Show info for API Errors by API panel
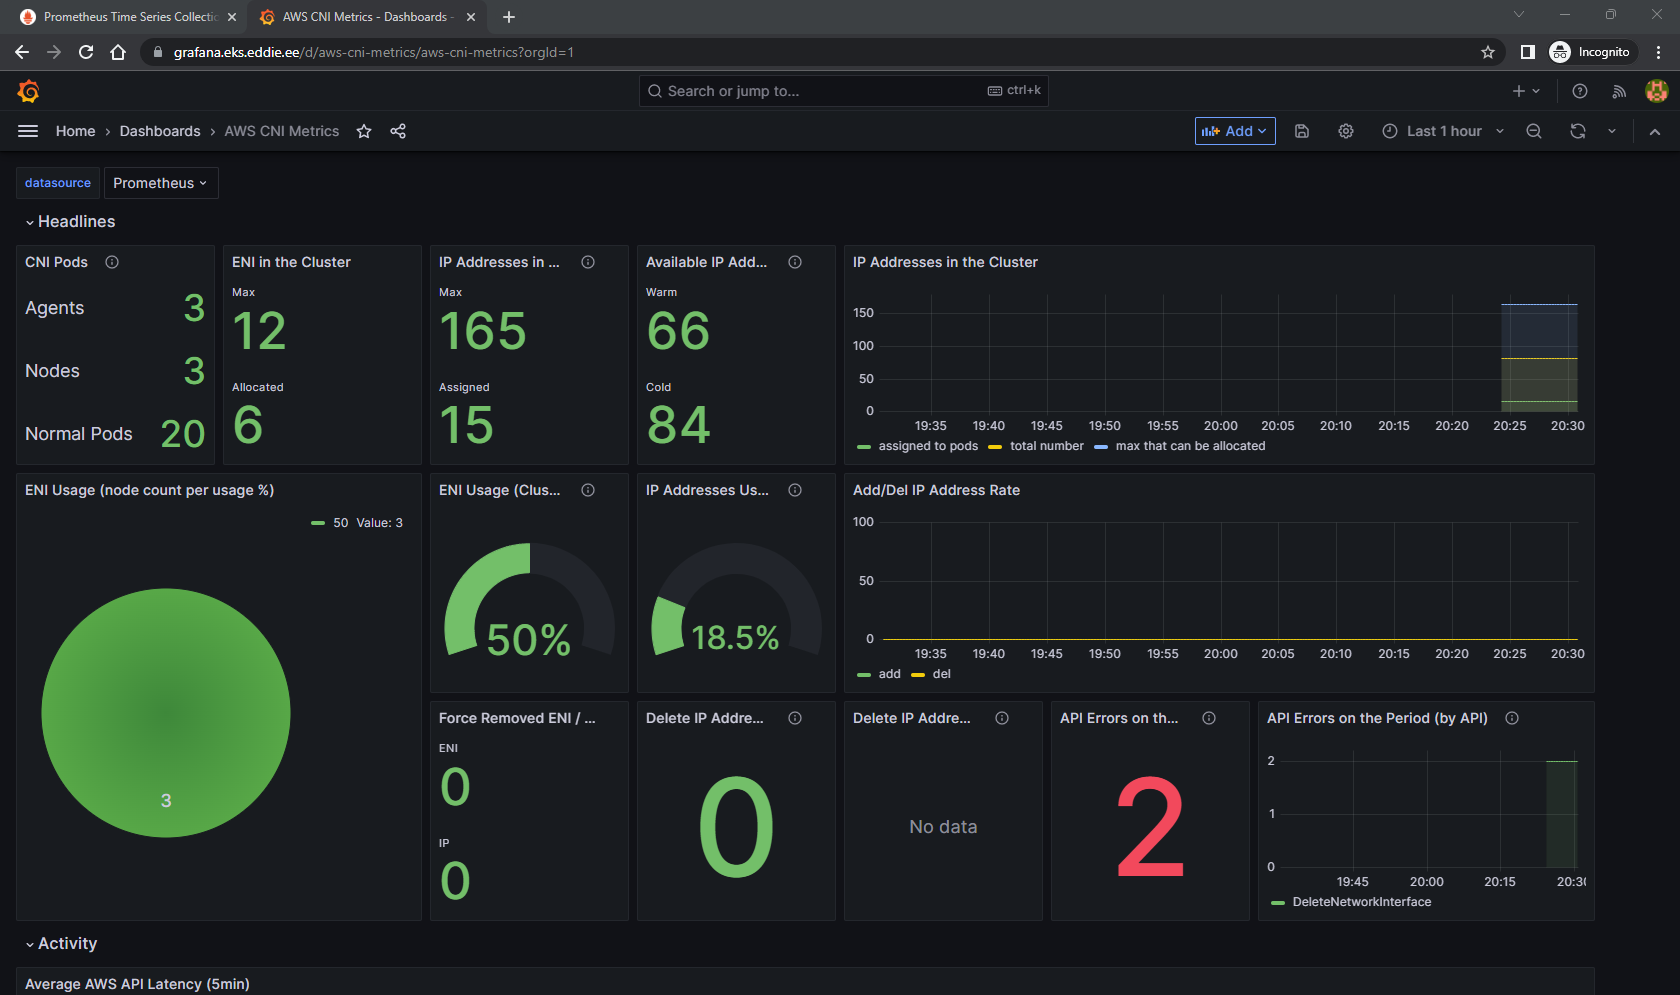This screenshot has width=1680, height=995. (x=1512, y=718)
